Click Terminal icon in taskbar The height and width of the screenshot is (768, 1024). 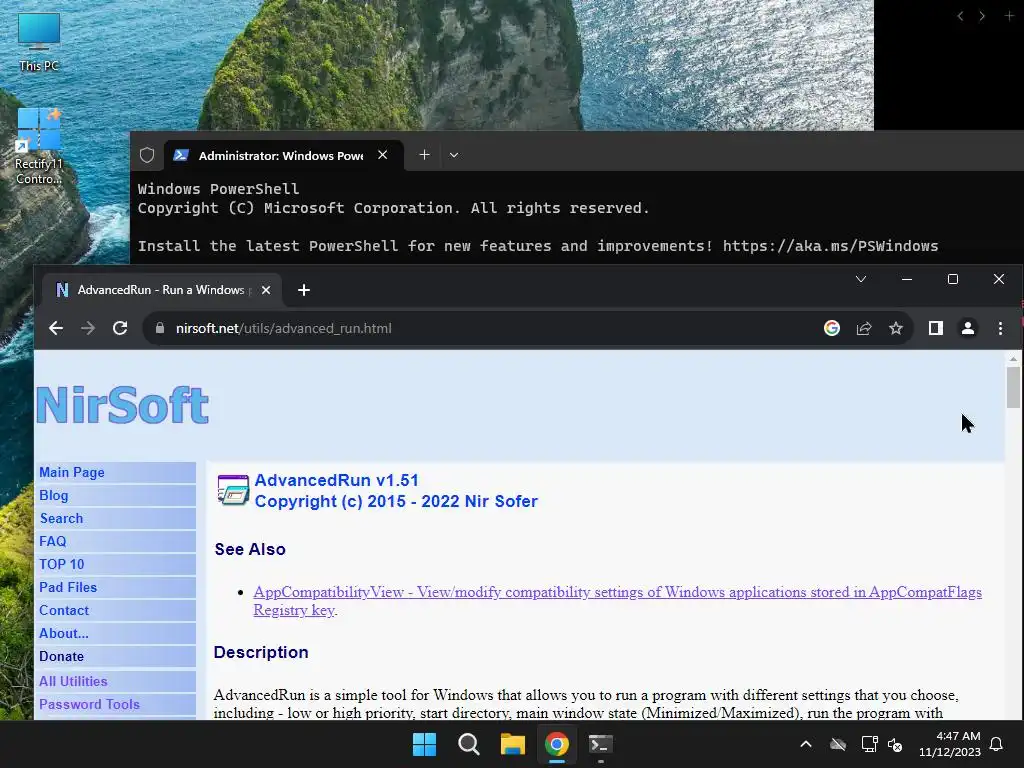tap(601, 744)
